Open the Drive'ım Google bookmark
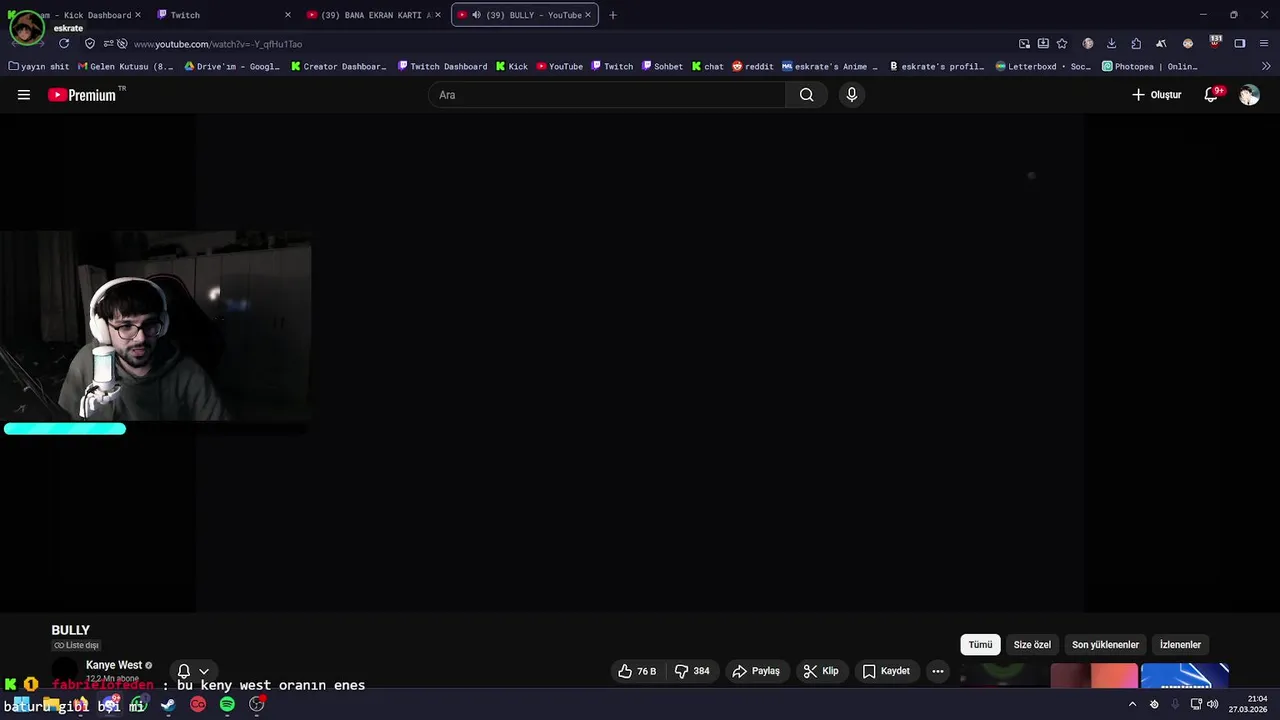The height and width of the screenshot is (720, 1280). (232, 67)
